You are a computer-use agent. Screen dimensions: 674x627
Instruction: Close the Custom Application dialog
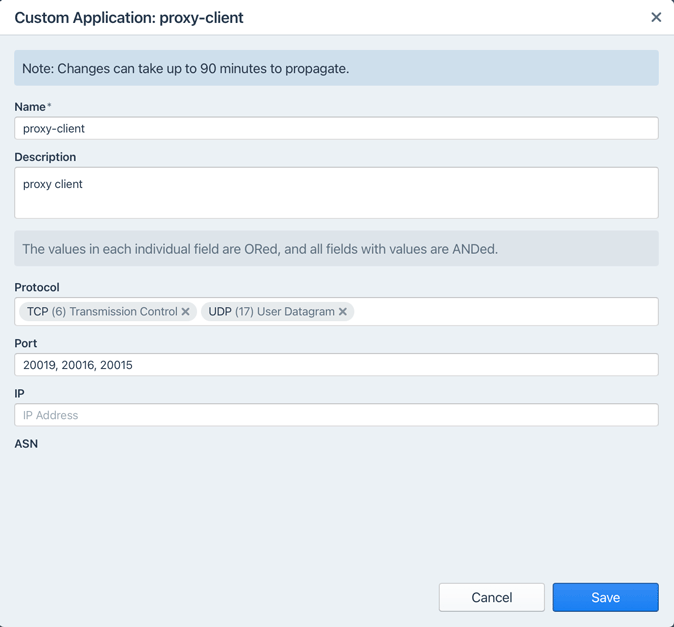pos(656,17)
